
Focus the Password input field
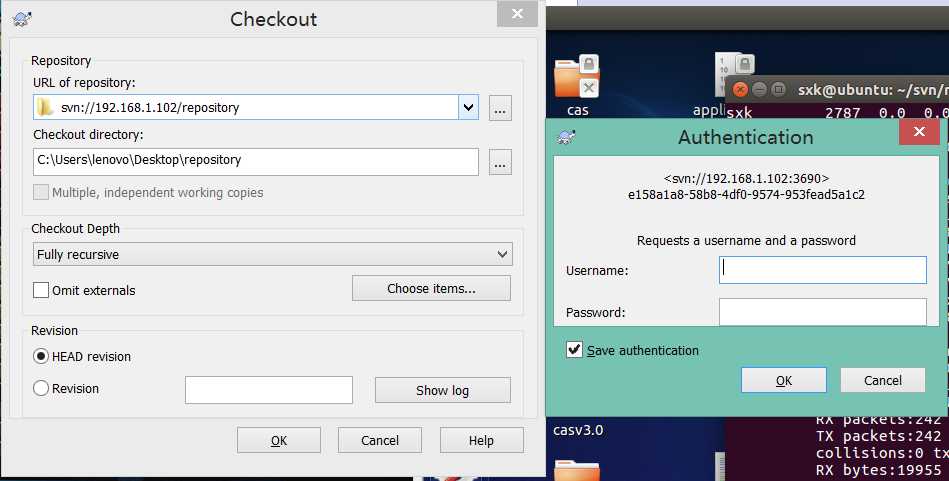pyautogui.click(x=823, y=312)
